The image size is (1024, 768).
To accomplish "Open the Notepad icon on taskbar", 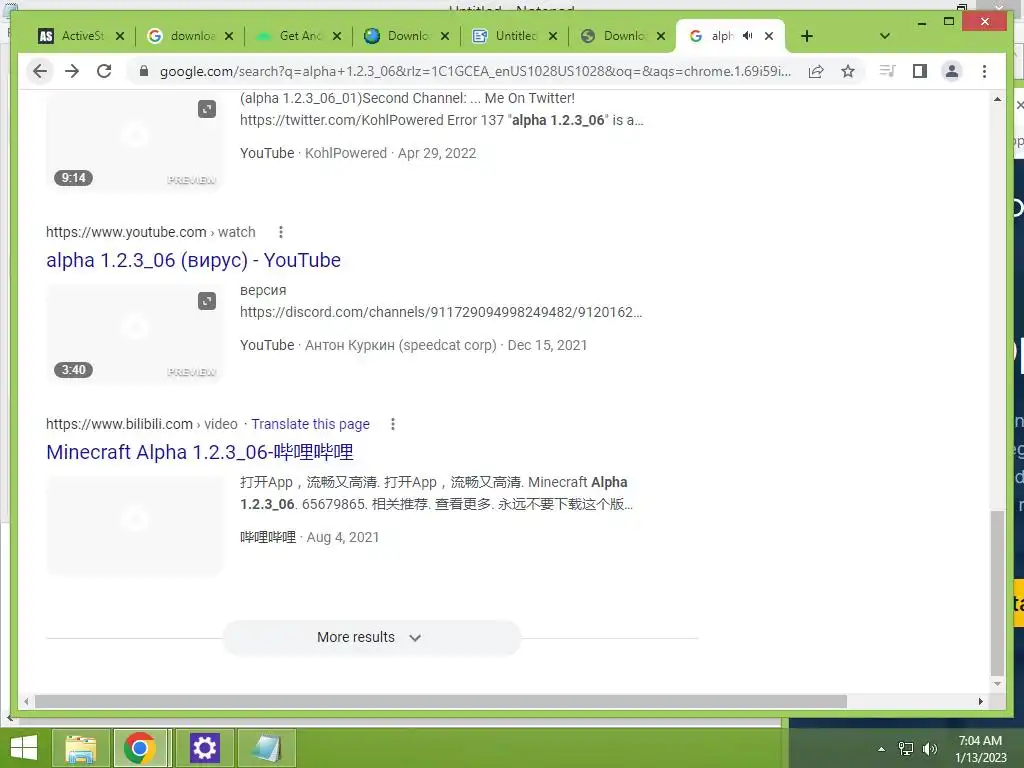I will pos(266,748).
